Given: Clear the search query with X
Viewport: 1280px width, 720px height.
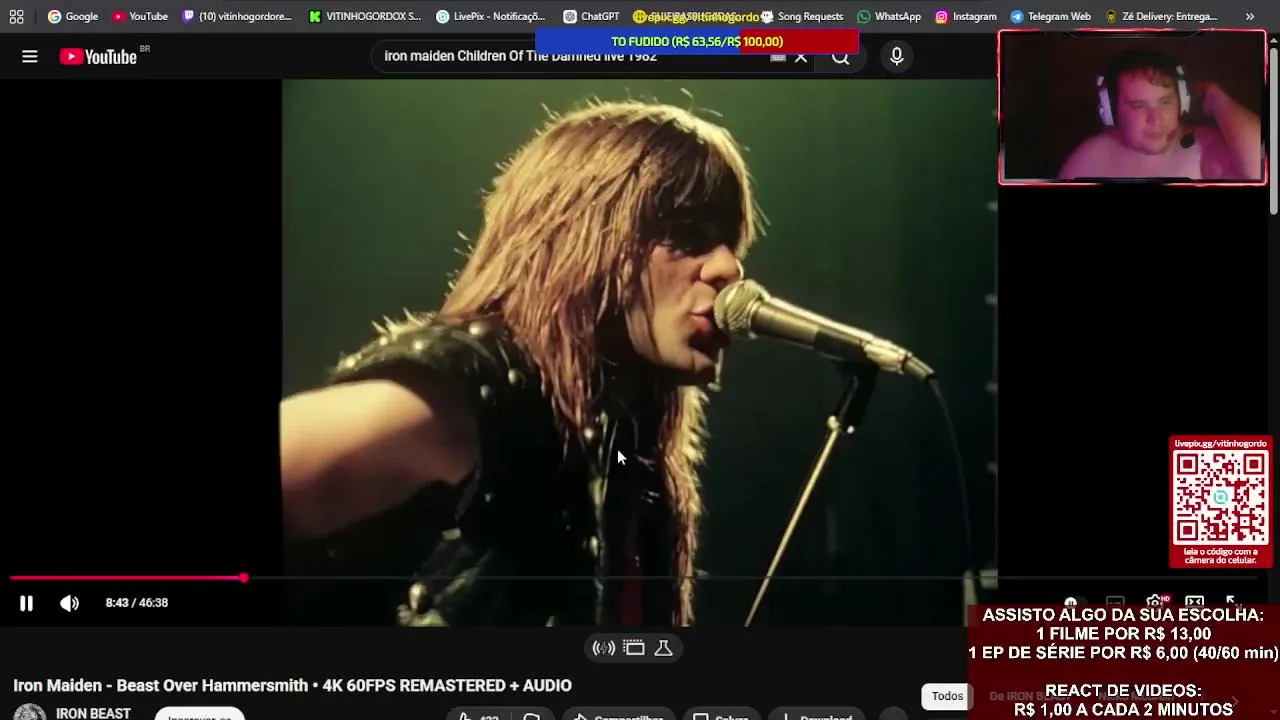Looking at the screenshot, I should (801, 57).
